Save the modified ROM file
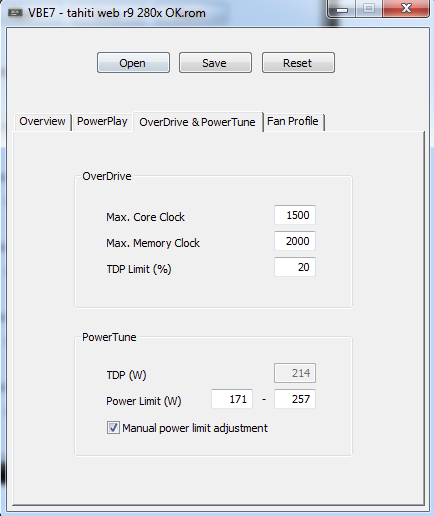The width and height of the screenshot is (434, 516). [215, 62]
